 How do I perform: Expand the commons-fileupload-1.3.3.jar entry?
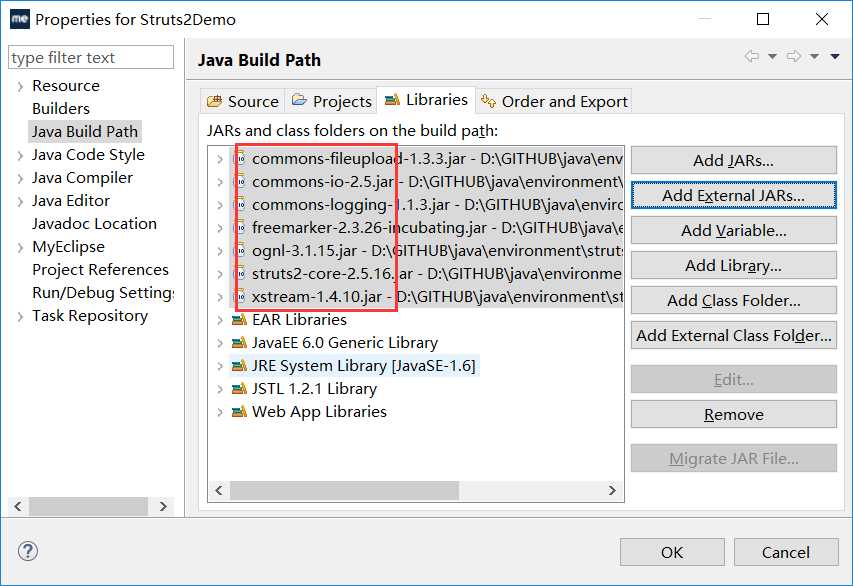pyautogui.click(x=220, y=159)
